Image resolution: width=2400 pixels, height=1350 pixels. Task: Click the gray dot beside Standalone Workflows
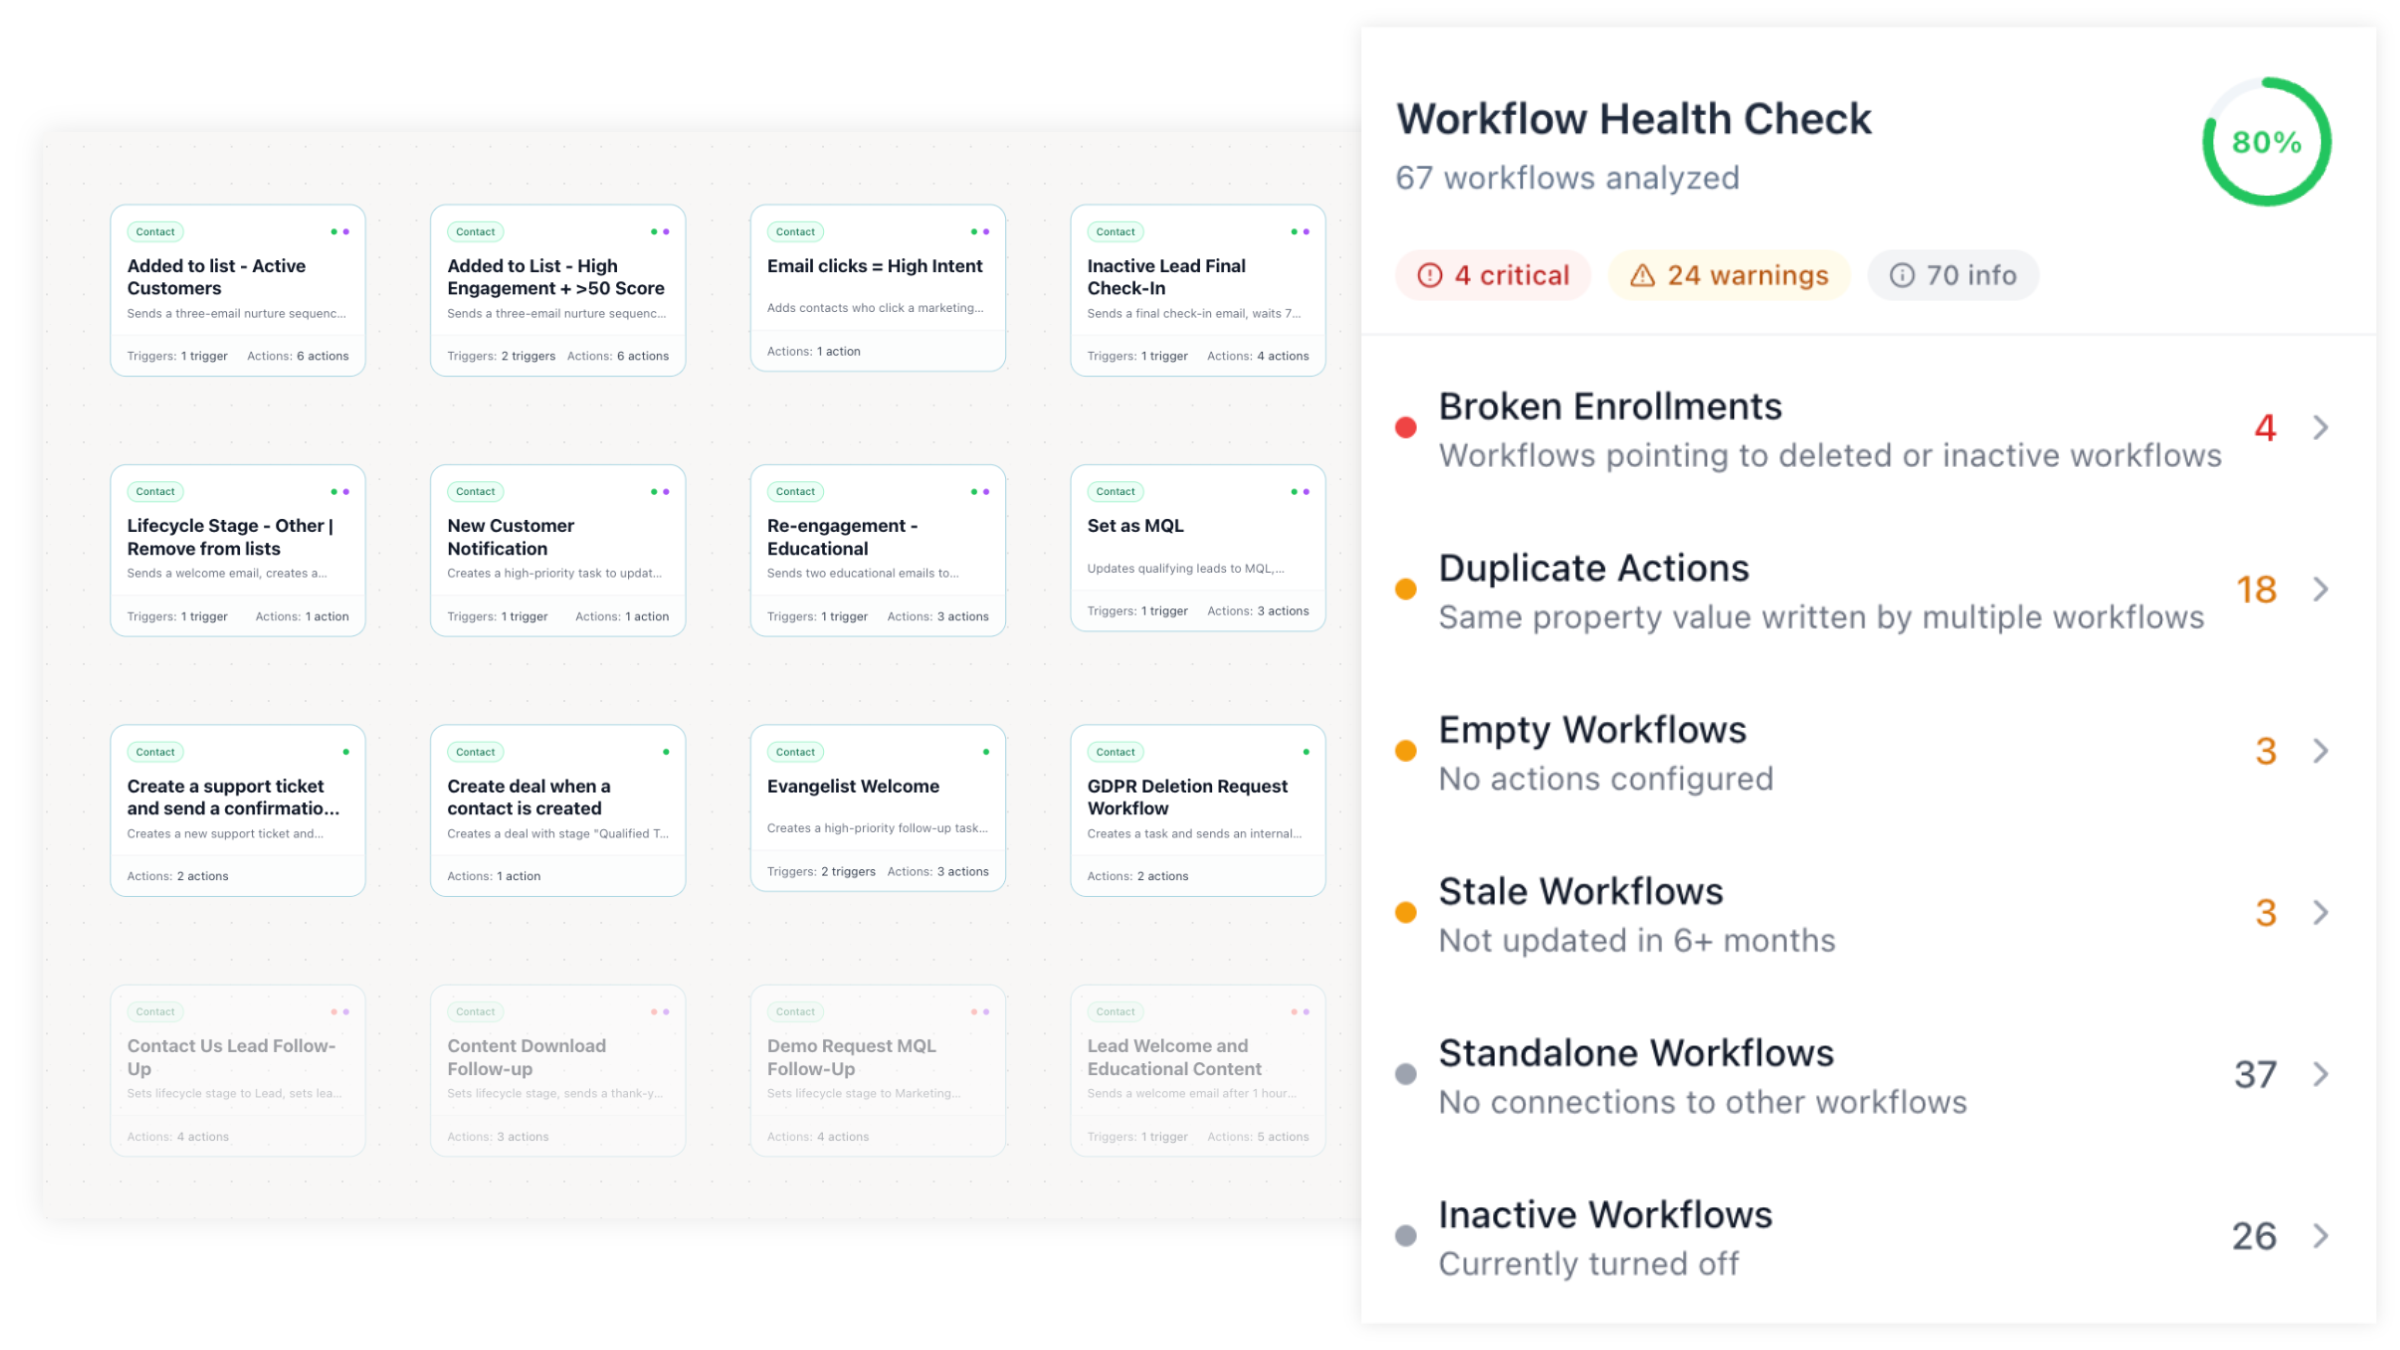pos(1406,1074)
